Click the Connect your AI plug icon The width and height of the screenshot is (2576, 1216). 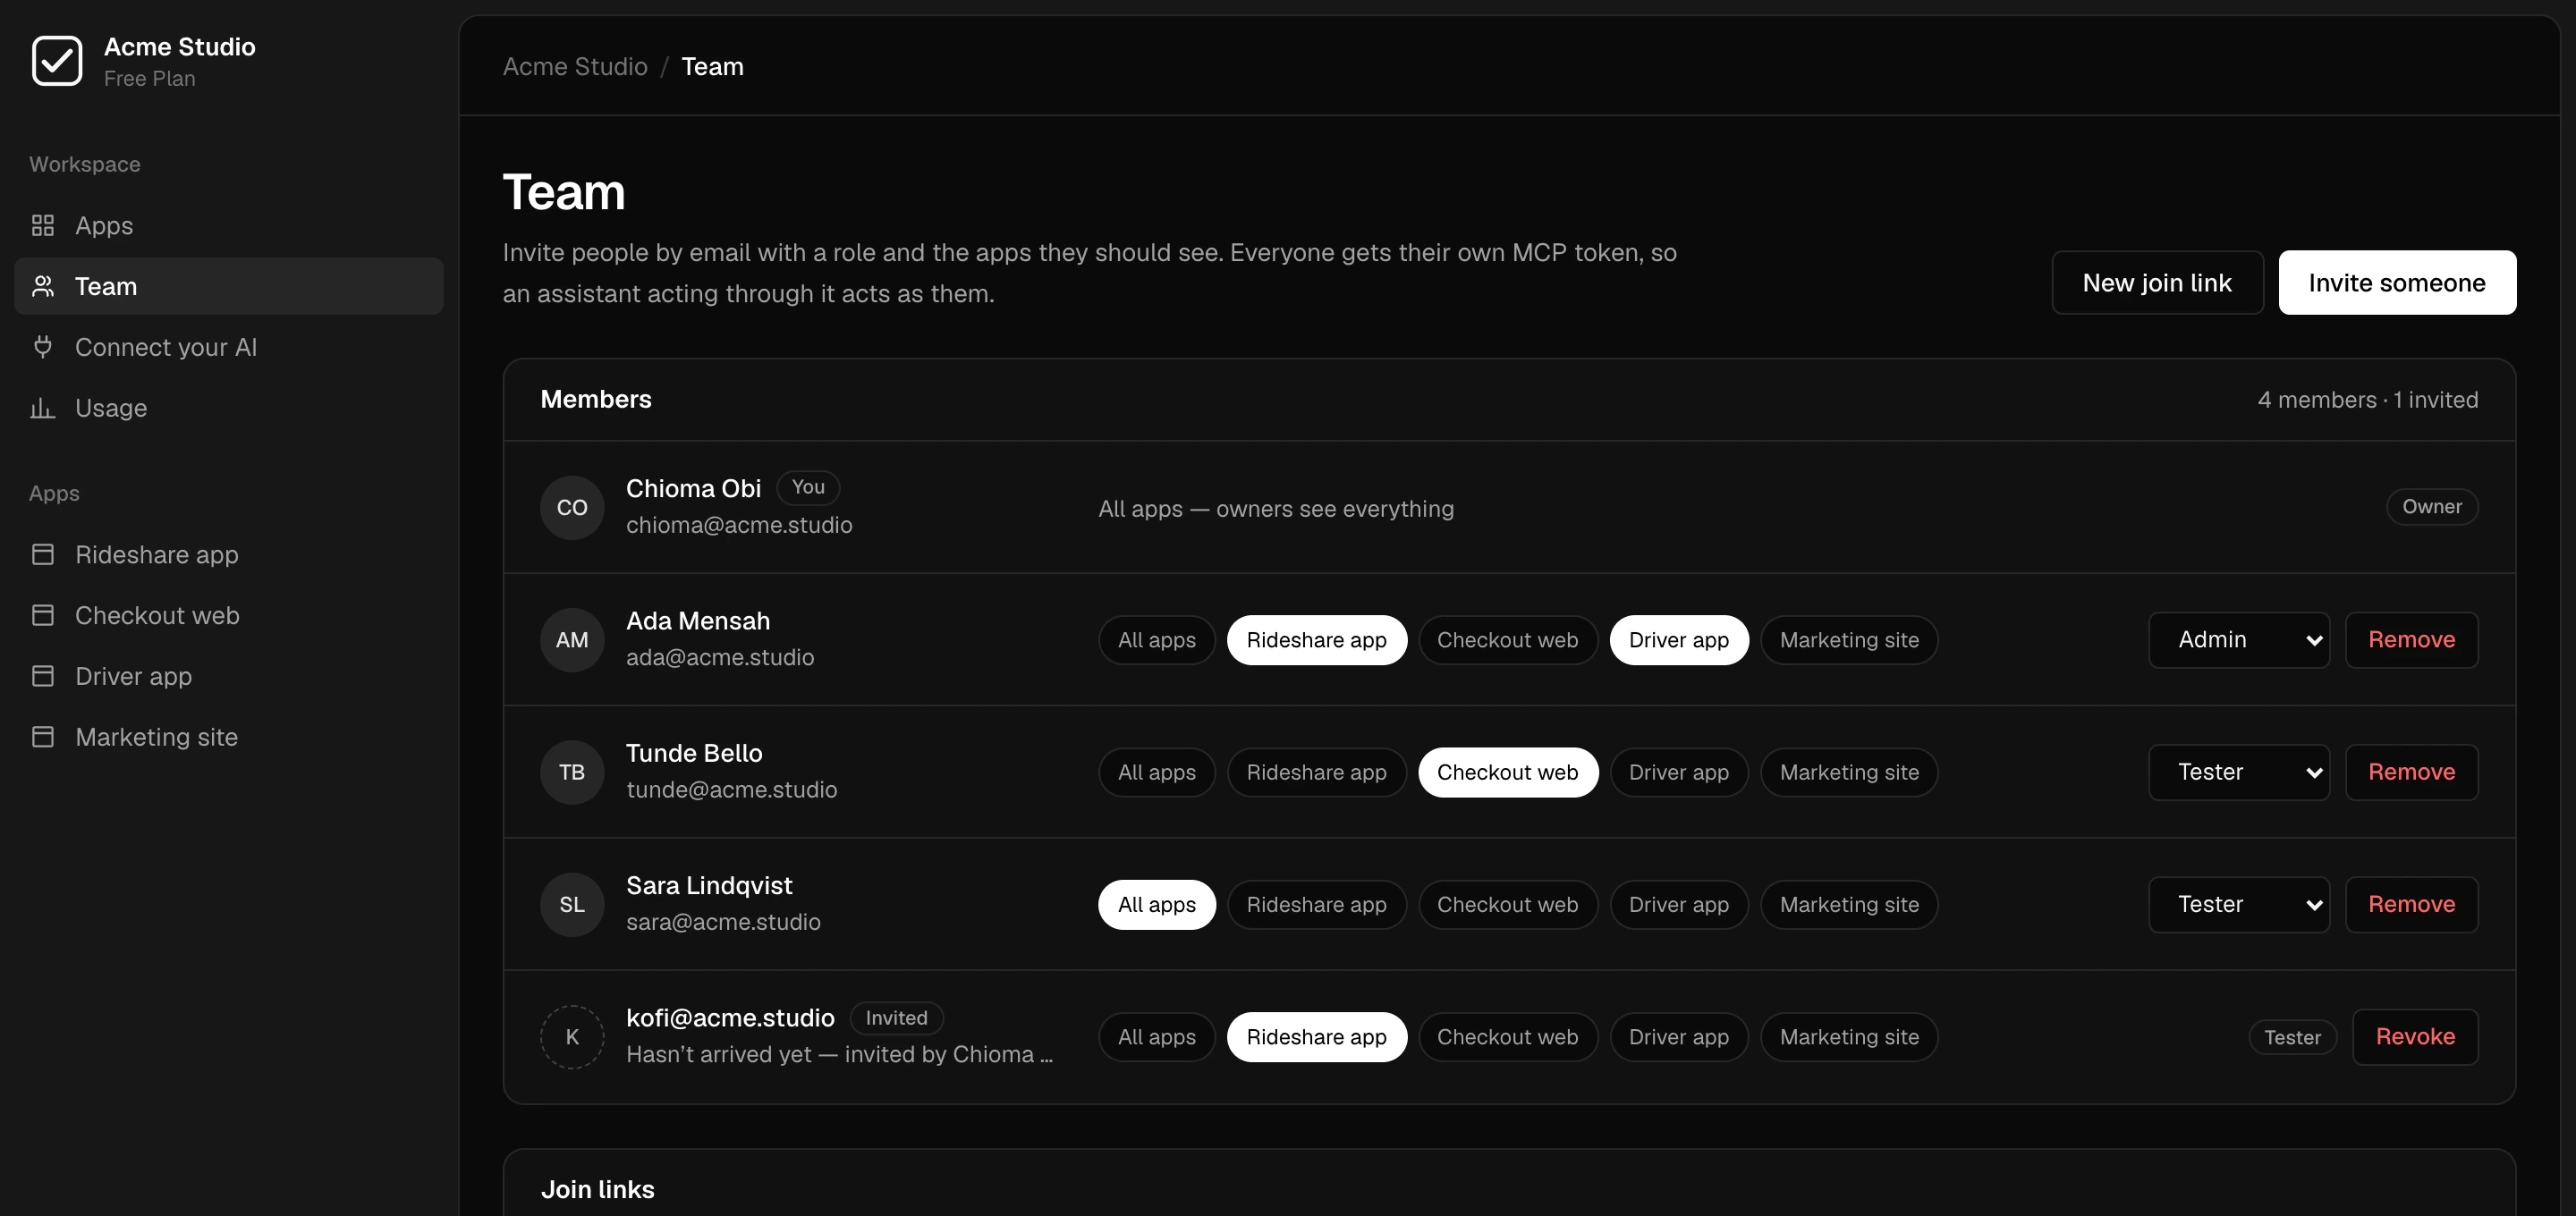[42, 347]
